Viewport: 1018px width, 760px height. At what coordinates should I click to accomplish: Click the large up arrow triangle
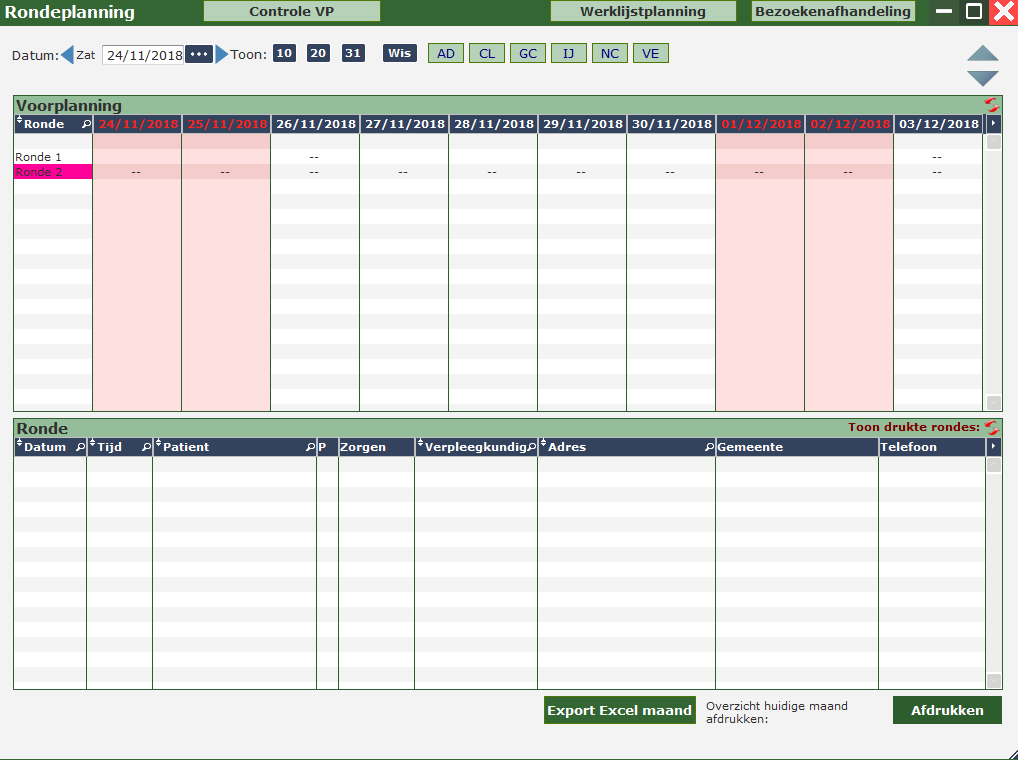pos(983,54)
